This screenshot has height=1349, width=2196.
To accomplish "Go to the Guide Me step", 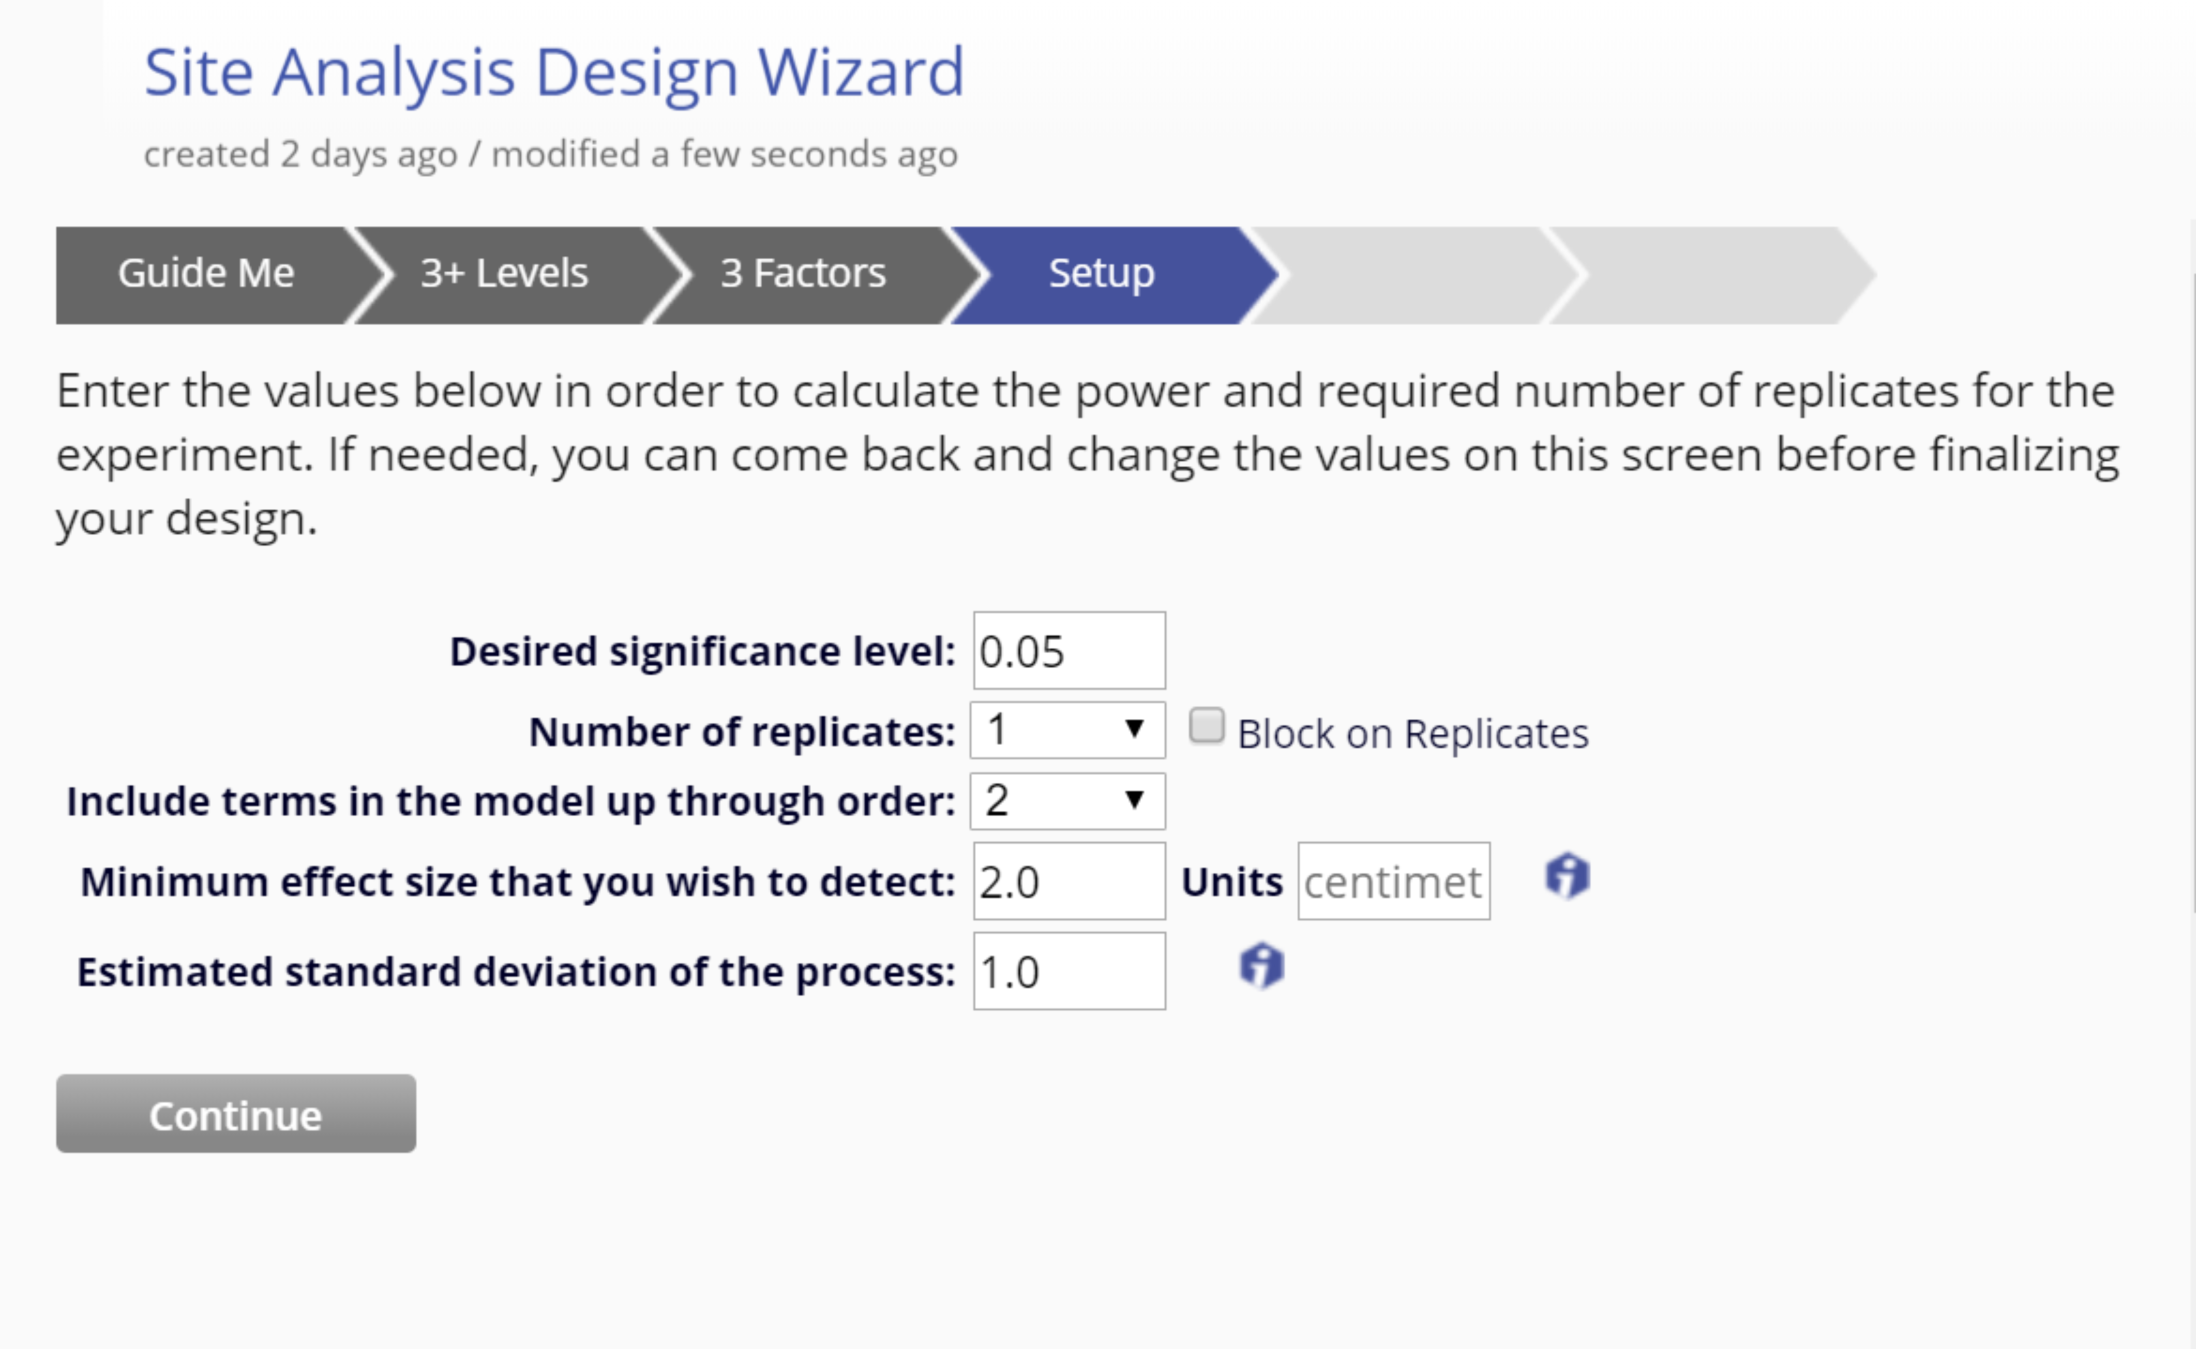I will pos(206,274).
